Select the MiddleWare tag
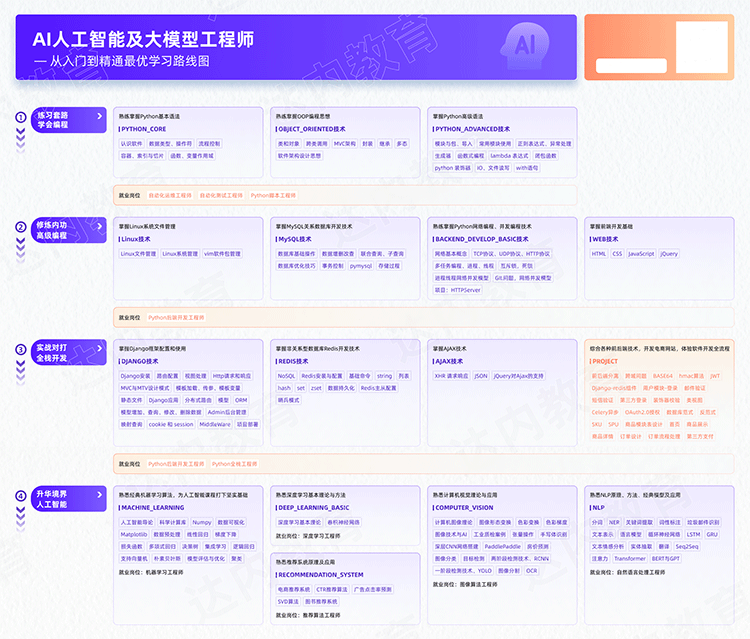750x639 pixels. (x=215, y=424)
